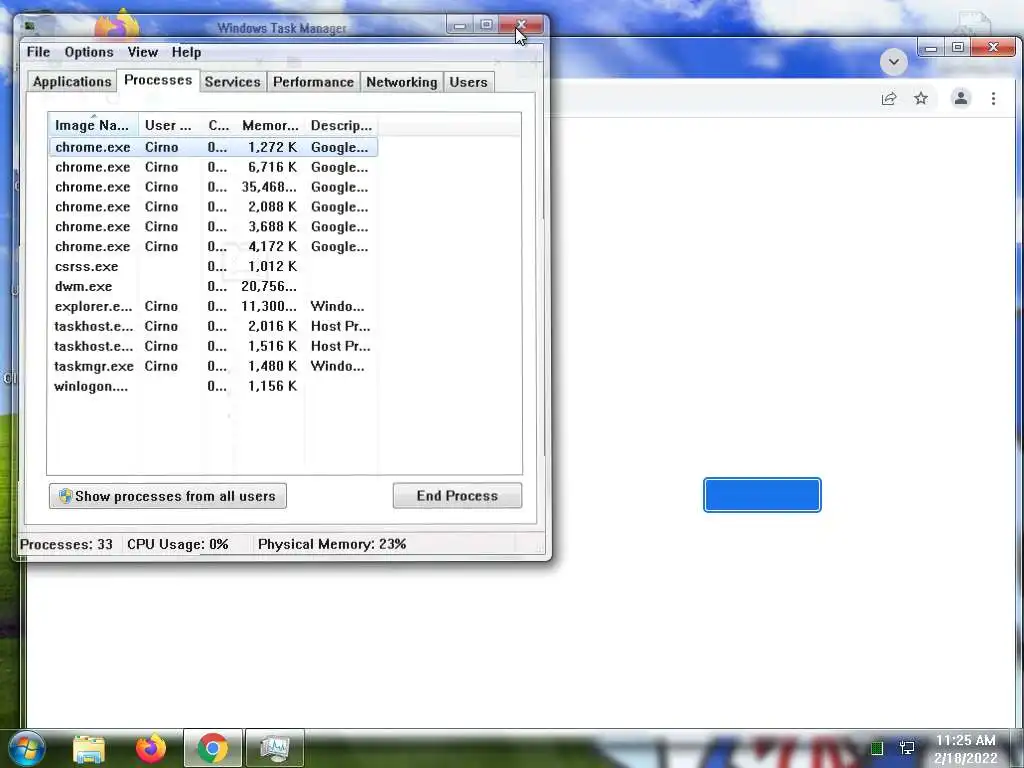The width and height of the screenshot is (1024, 768).
Task: Minimize the Windows Task Manager window
Action: [460, 25]
